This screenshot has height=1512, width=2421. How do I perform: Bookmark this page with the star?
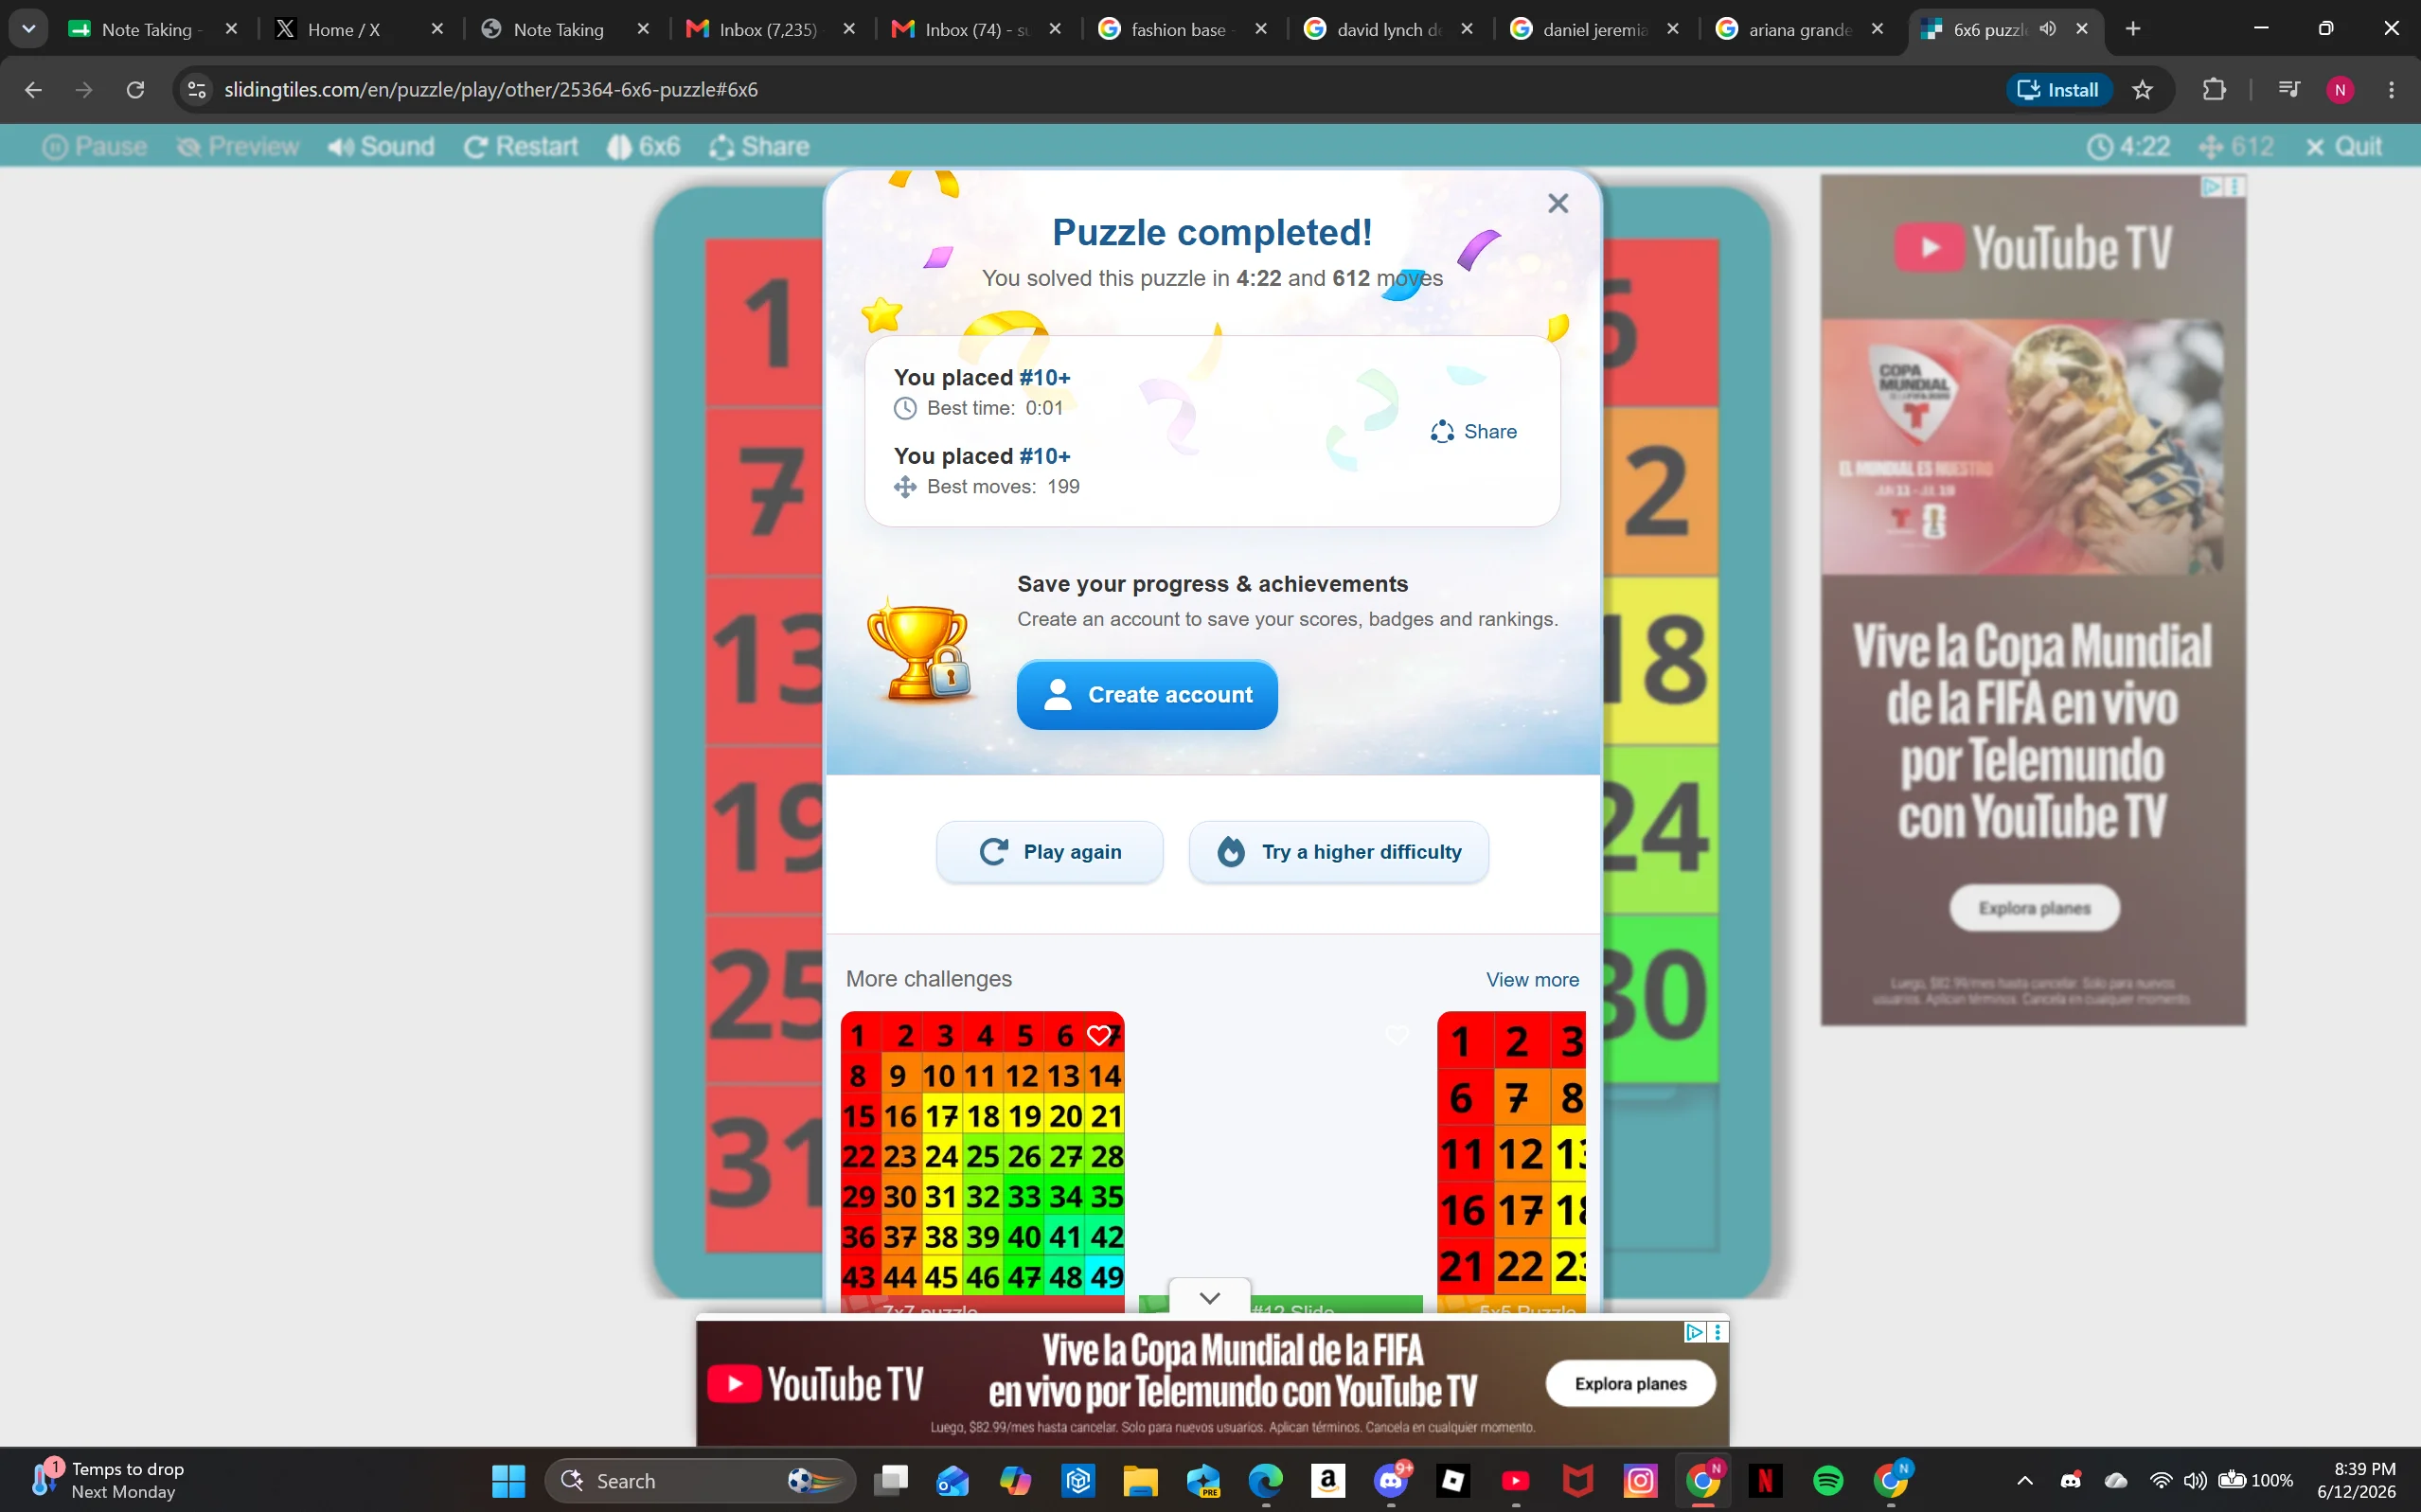tap(2142, 90)
